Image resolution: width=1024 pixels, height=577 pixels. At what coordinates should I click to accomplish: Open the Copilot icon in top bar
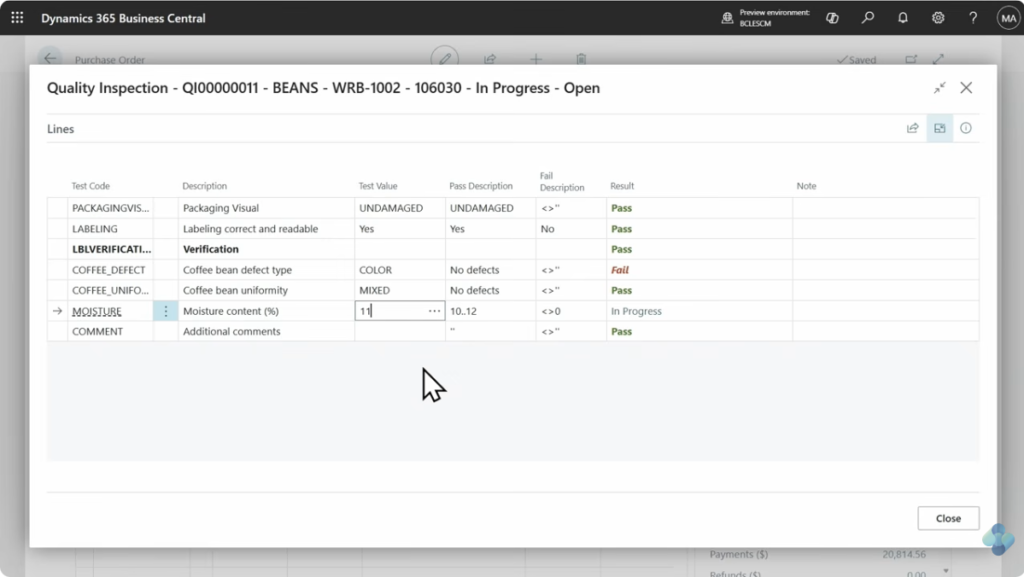tap(832, 18)
